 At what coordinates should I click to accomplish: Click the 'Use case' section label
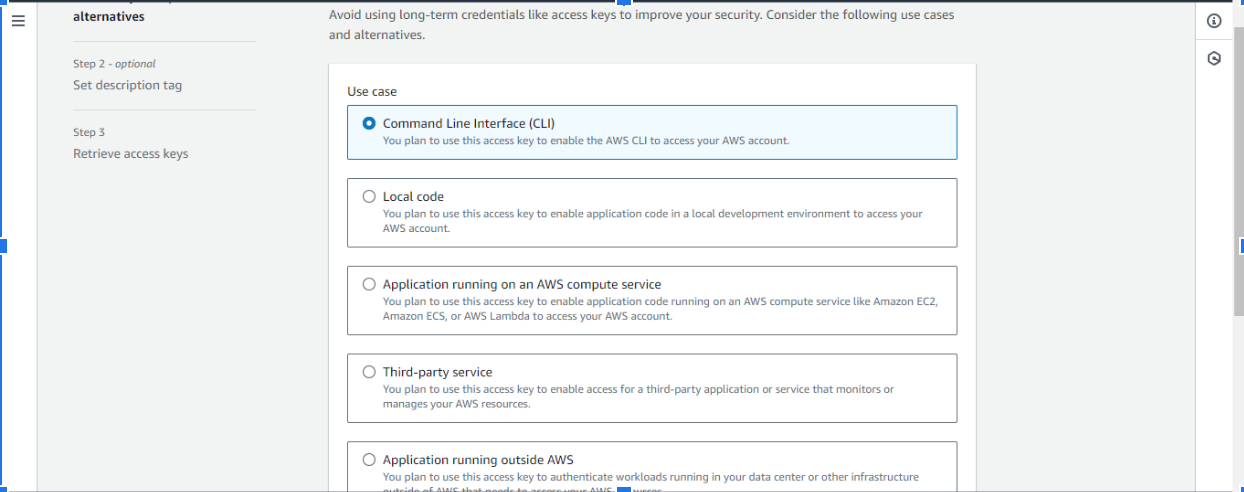pyautogui.click(x=372, y=91)
